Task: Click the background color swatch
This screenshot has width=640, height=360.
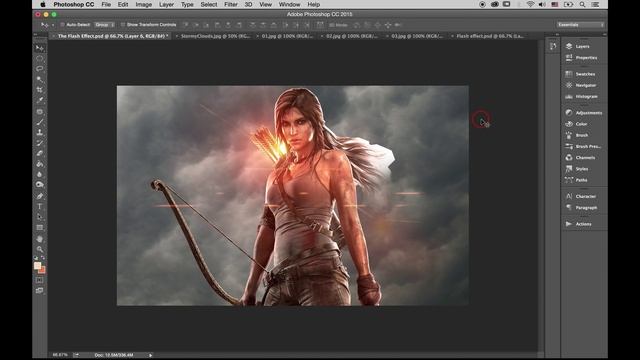Action: point(42,271)
